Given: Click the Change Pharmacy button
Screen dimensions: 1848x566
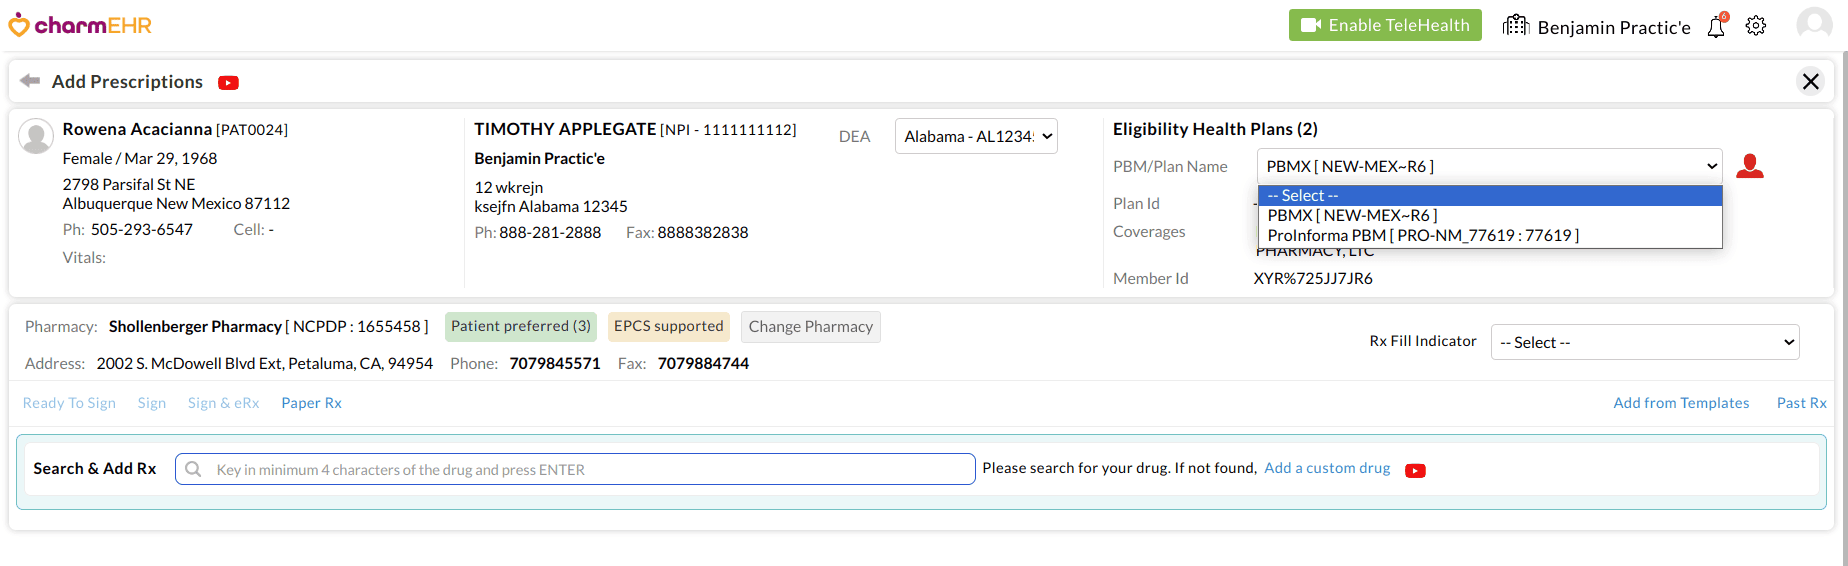Looking at the screenshot, I should 810,327.
